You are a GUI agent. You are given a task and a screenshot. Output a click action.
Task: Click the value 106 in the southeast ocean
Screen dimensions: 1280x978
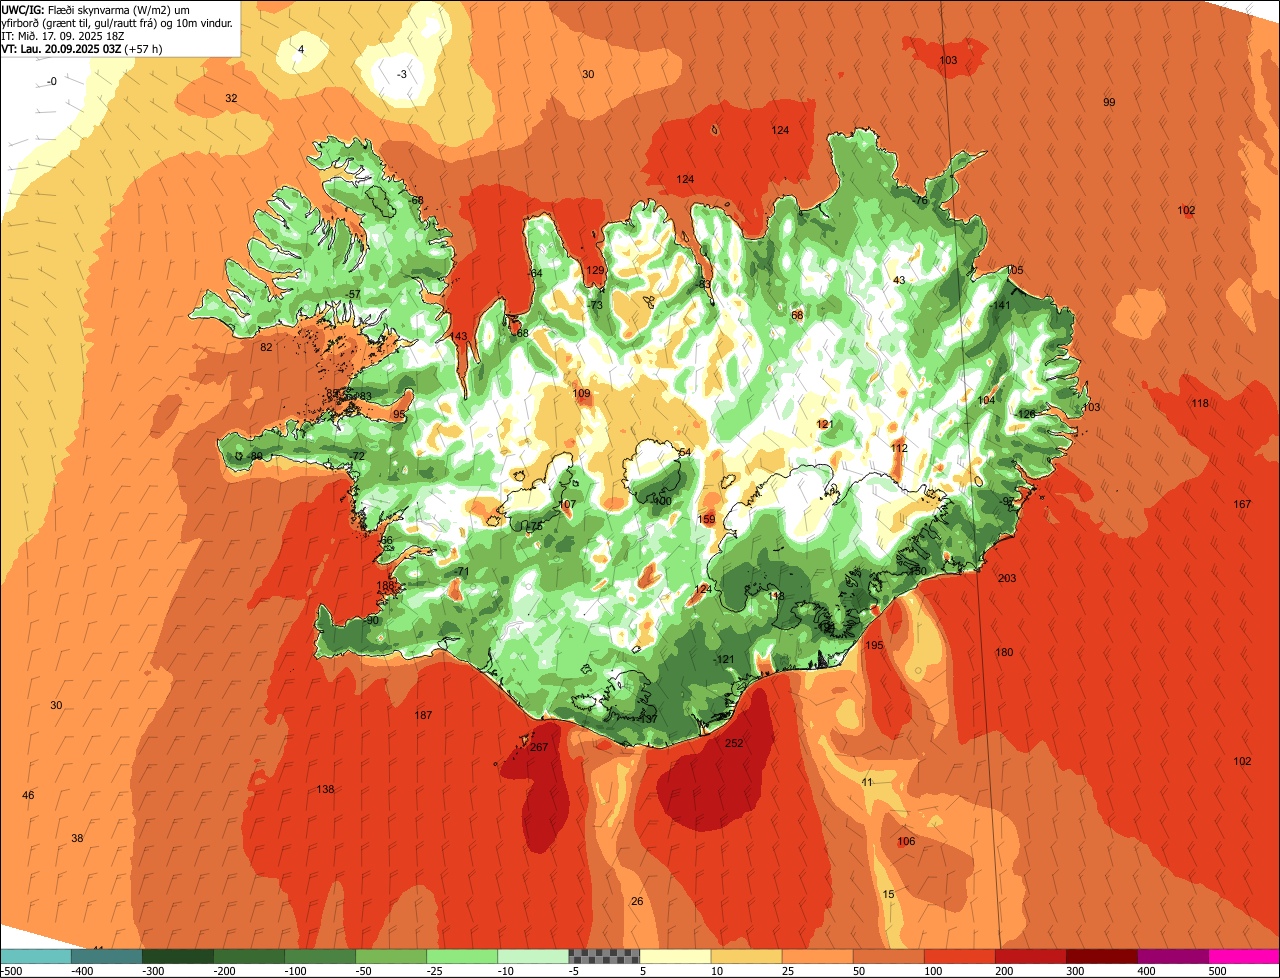[x=906, y=842]
